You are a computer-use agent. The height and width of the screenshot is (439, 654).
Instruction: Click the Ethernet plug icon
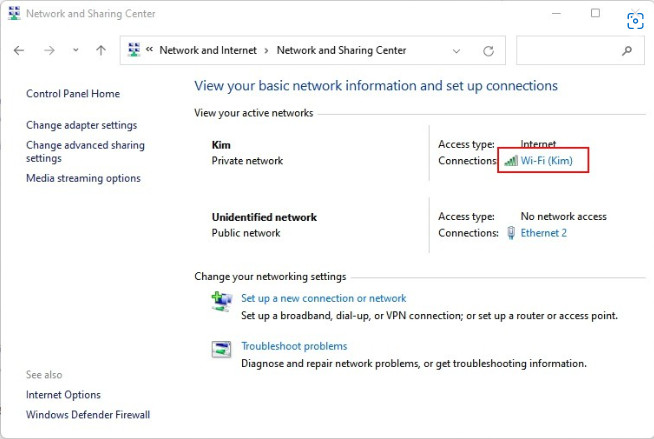coord(511,233)
